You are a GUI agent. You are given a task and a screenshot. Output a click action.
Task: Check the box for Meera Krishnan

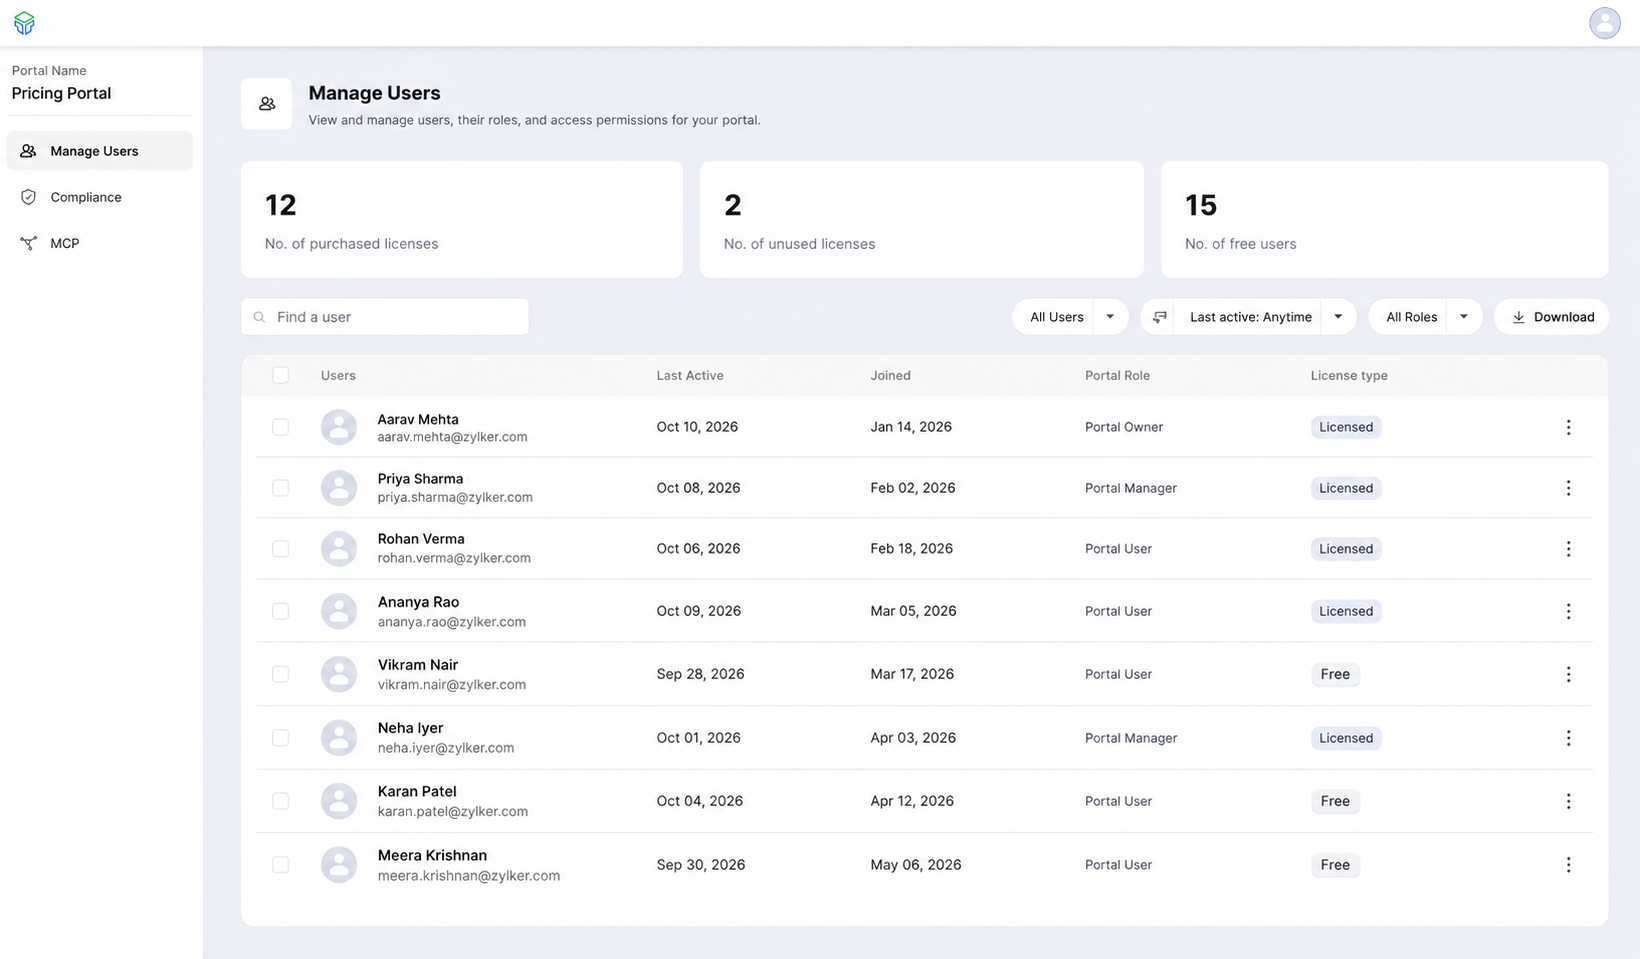281,865
